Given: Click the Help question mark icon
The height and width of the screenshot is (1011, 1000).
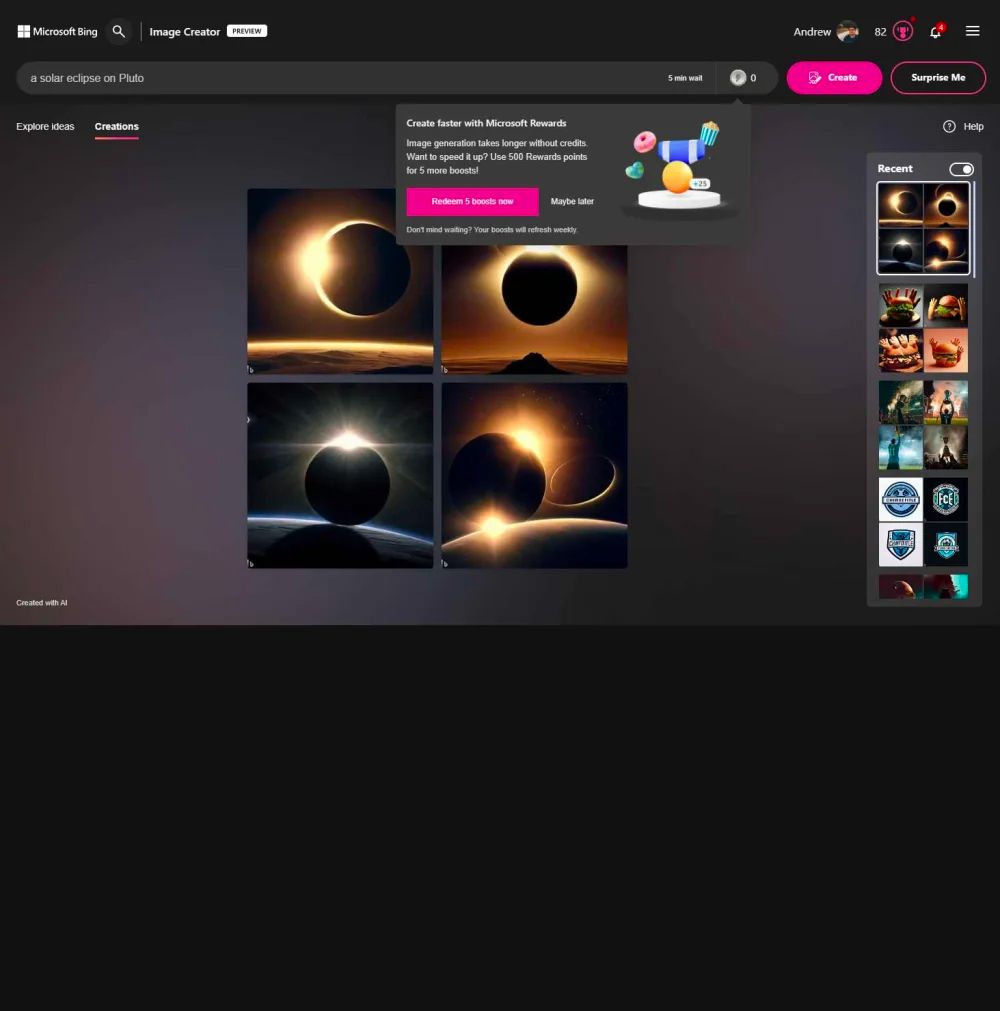Looking at the screenshot, I should pyautogui.click(x=949, y=127).
